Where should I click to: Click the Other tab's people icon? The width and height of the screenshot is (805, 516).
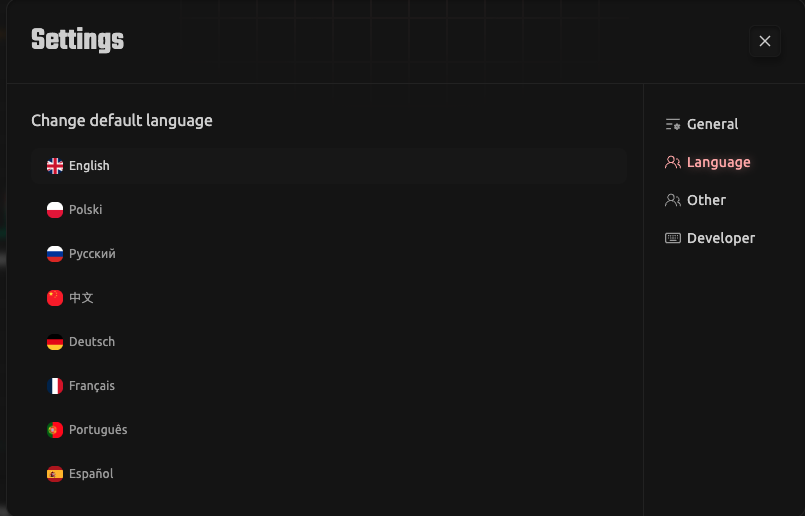coord(673,200)
